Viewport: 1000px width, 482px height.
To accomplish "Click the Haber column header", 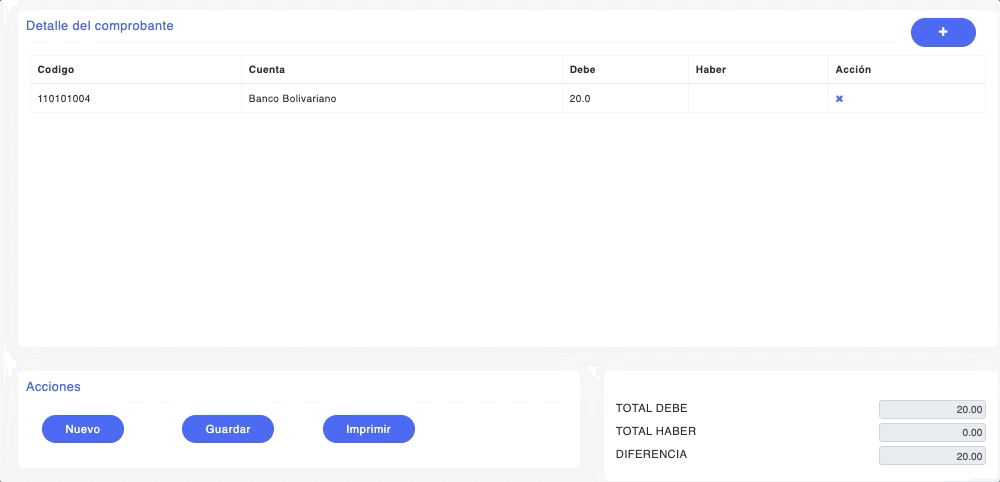I will click(x=710, y=70).
